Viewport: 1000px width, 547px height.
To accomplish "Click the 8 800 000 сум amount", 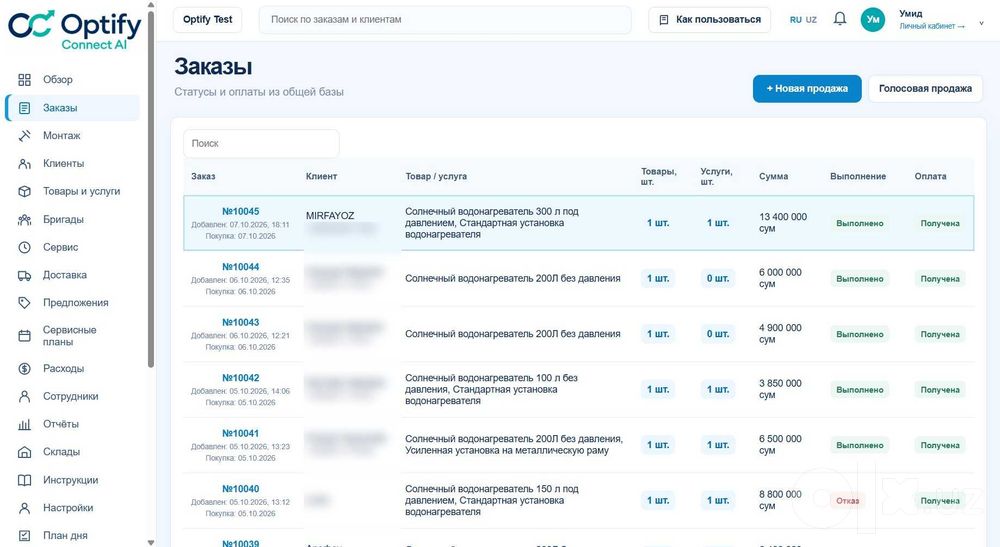I will (780, 500).
